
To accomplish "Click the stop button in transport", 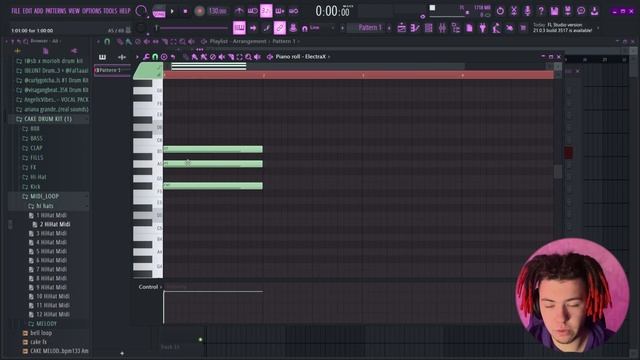I will 185,11.
